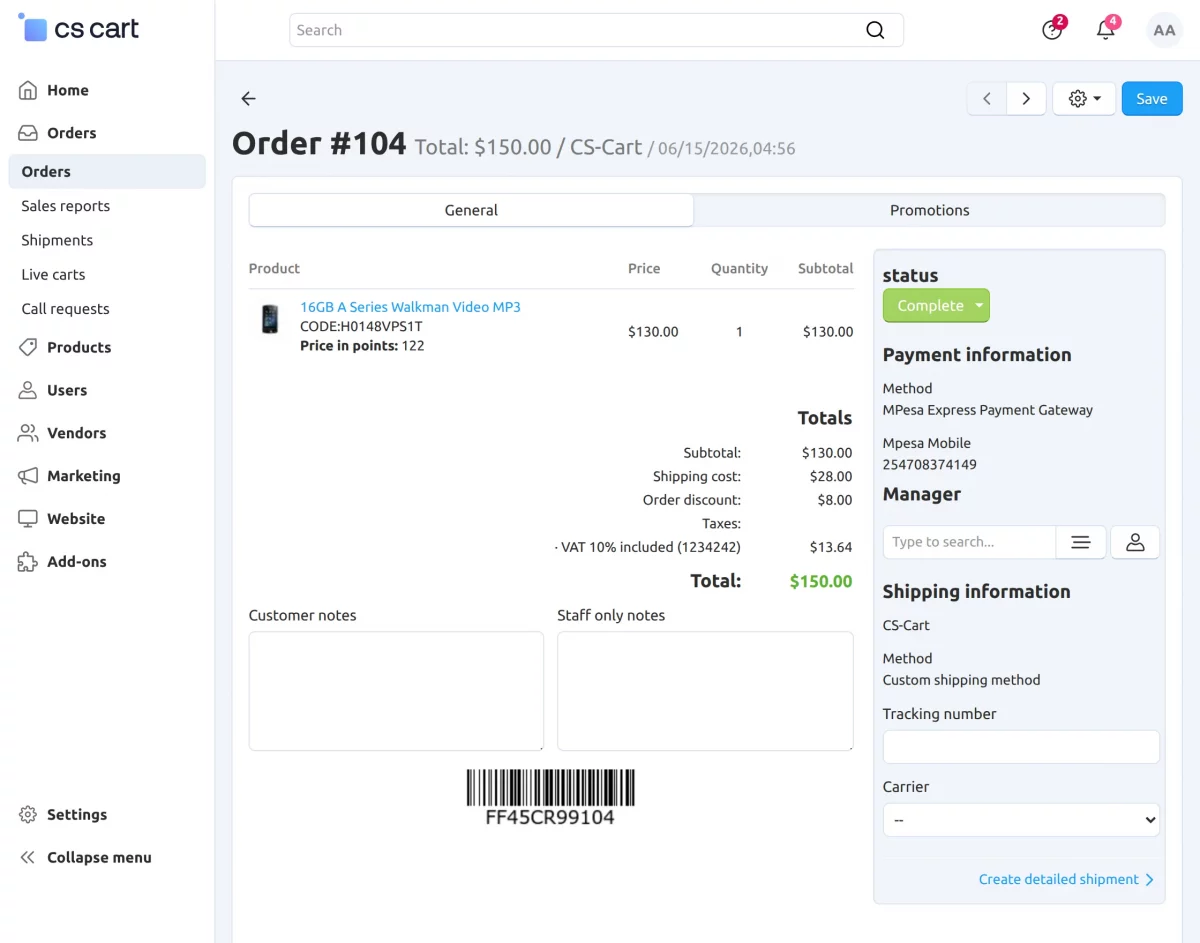The height and width of the screenshot is (943, 1200).
Task: Go to next order with right chevron
Action: [x=1026, y=98]
